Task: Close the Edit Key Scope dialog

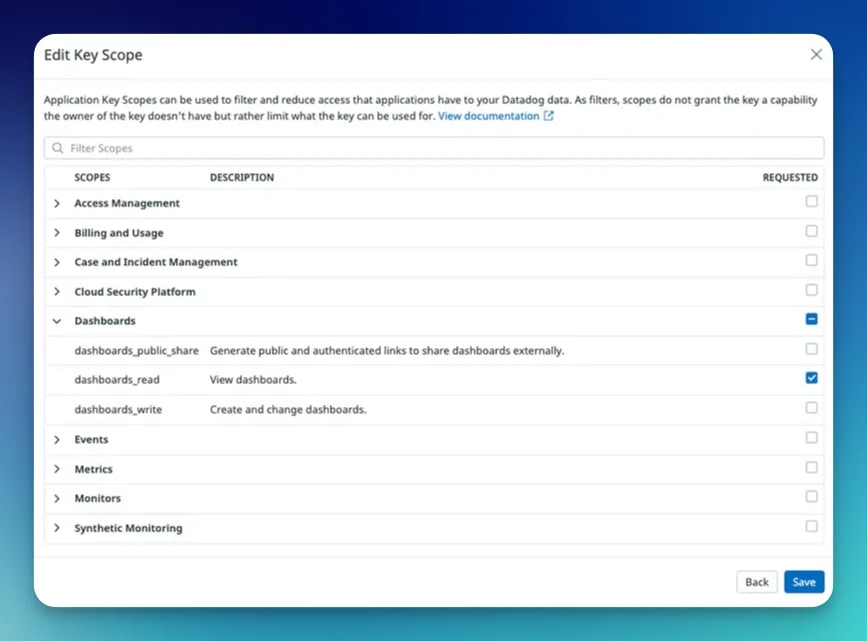Action: click(816, 54)
